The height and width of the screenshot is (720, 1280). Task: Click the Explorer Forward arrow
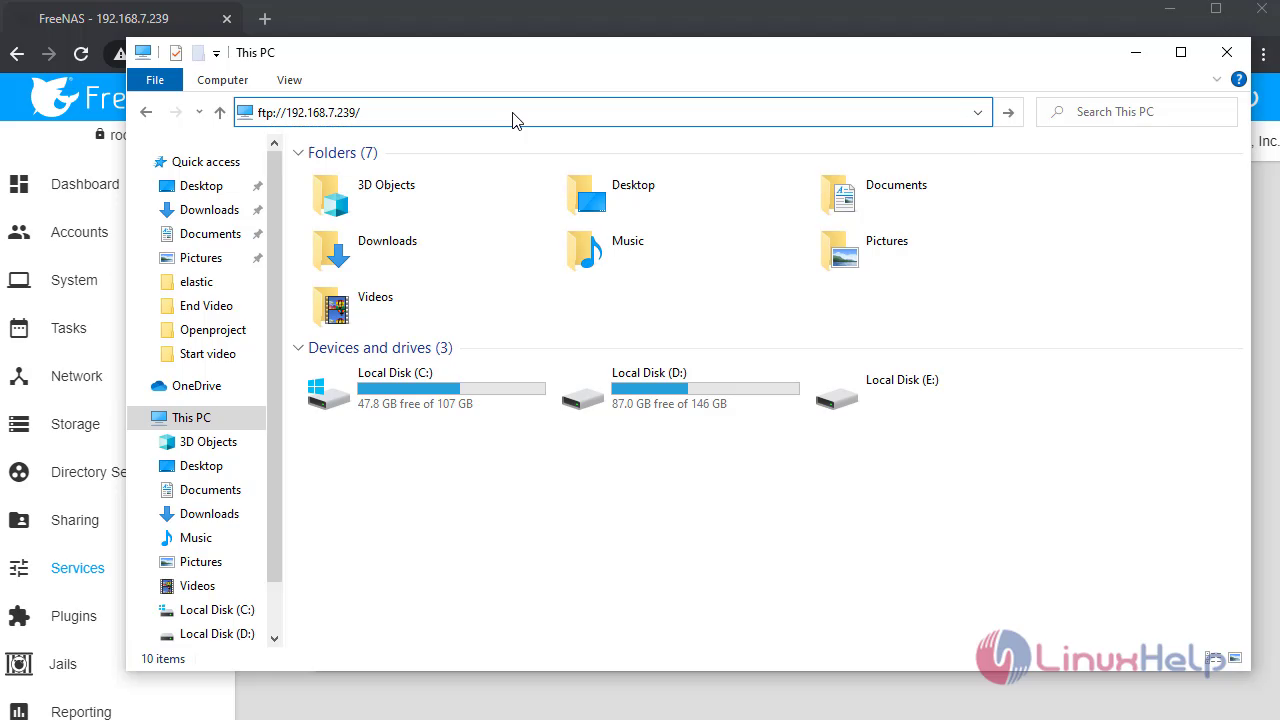176,112
